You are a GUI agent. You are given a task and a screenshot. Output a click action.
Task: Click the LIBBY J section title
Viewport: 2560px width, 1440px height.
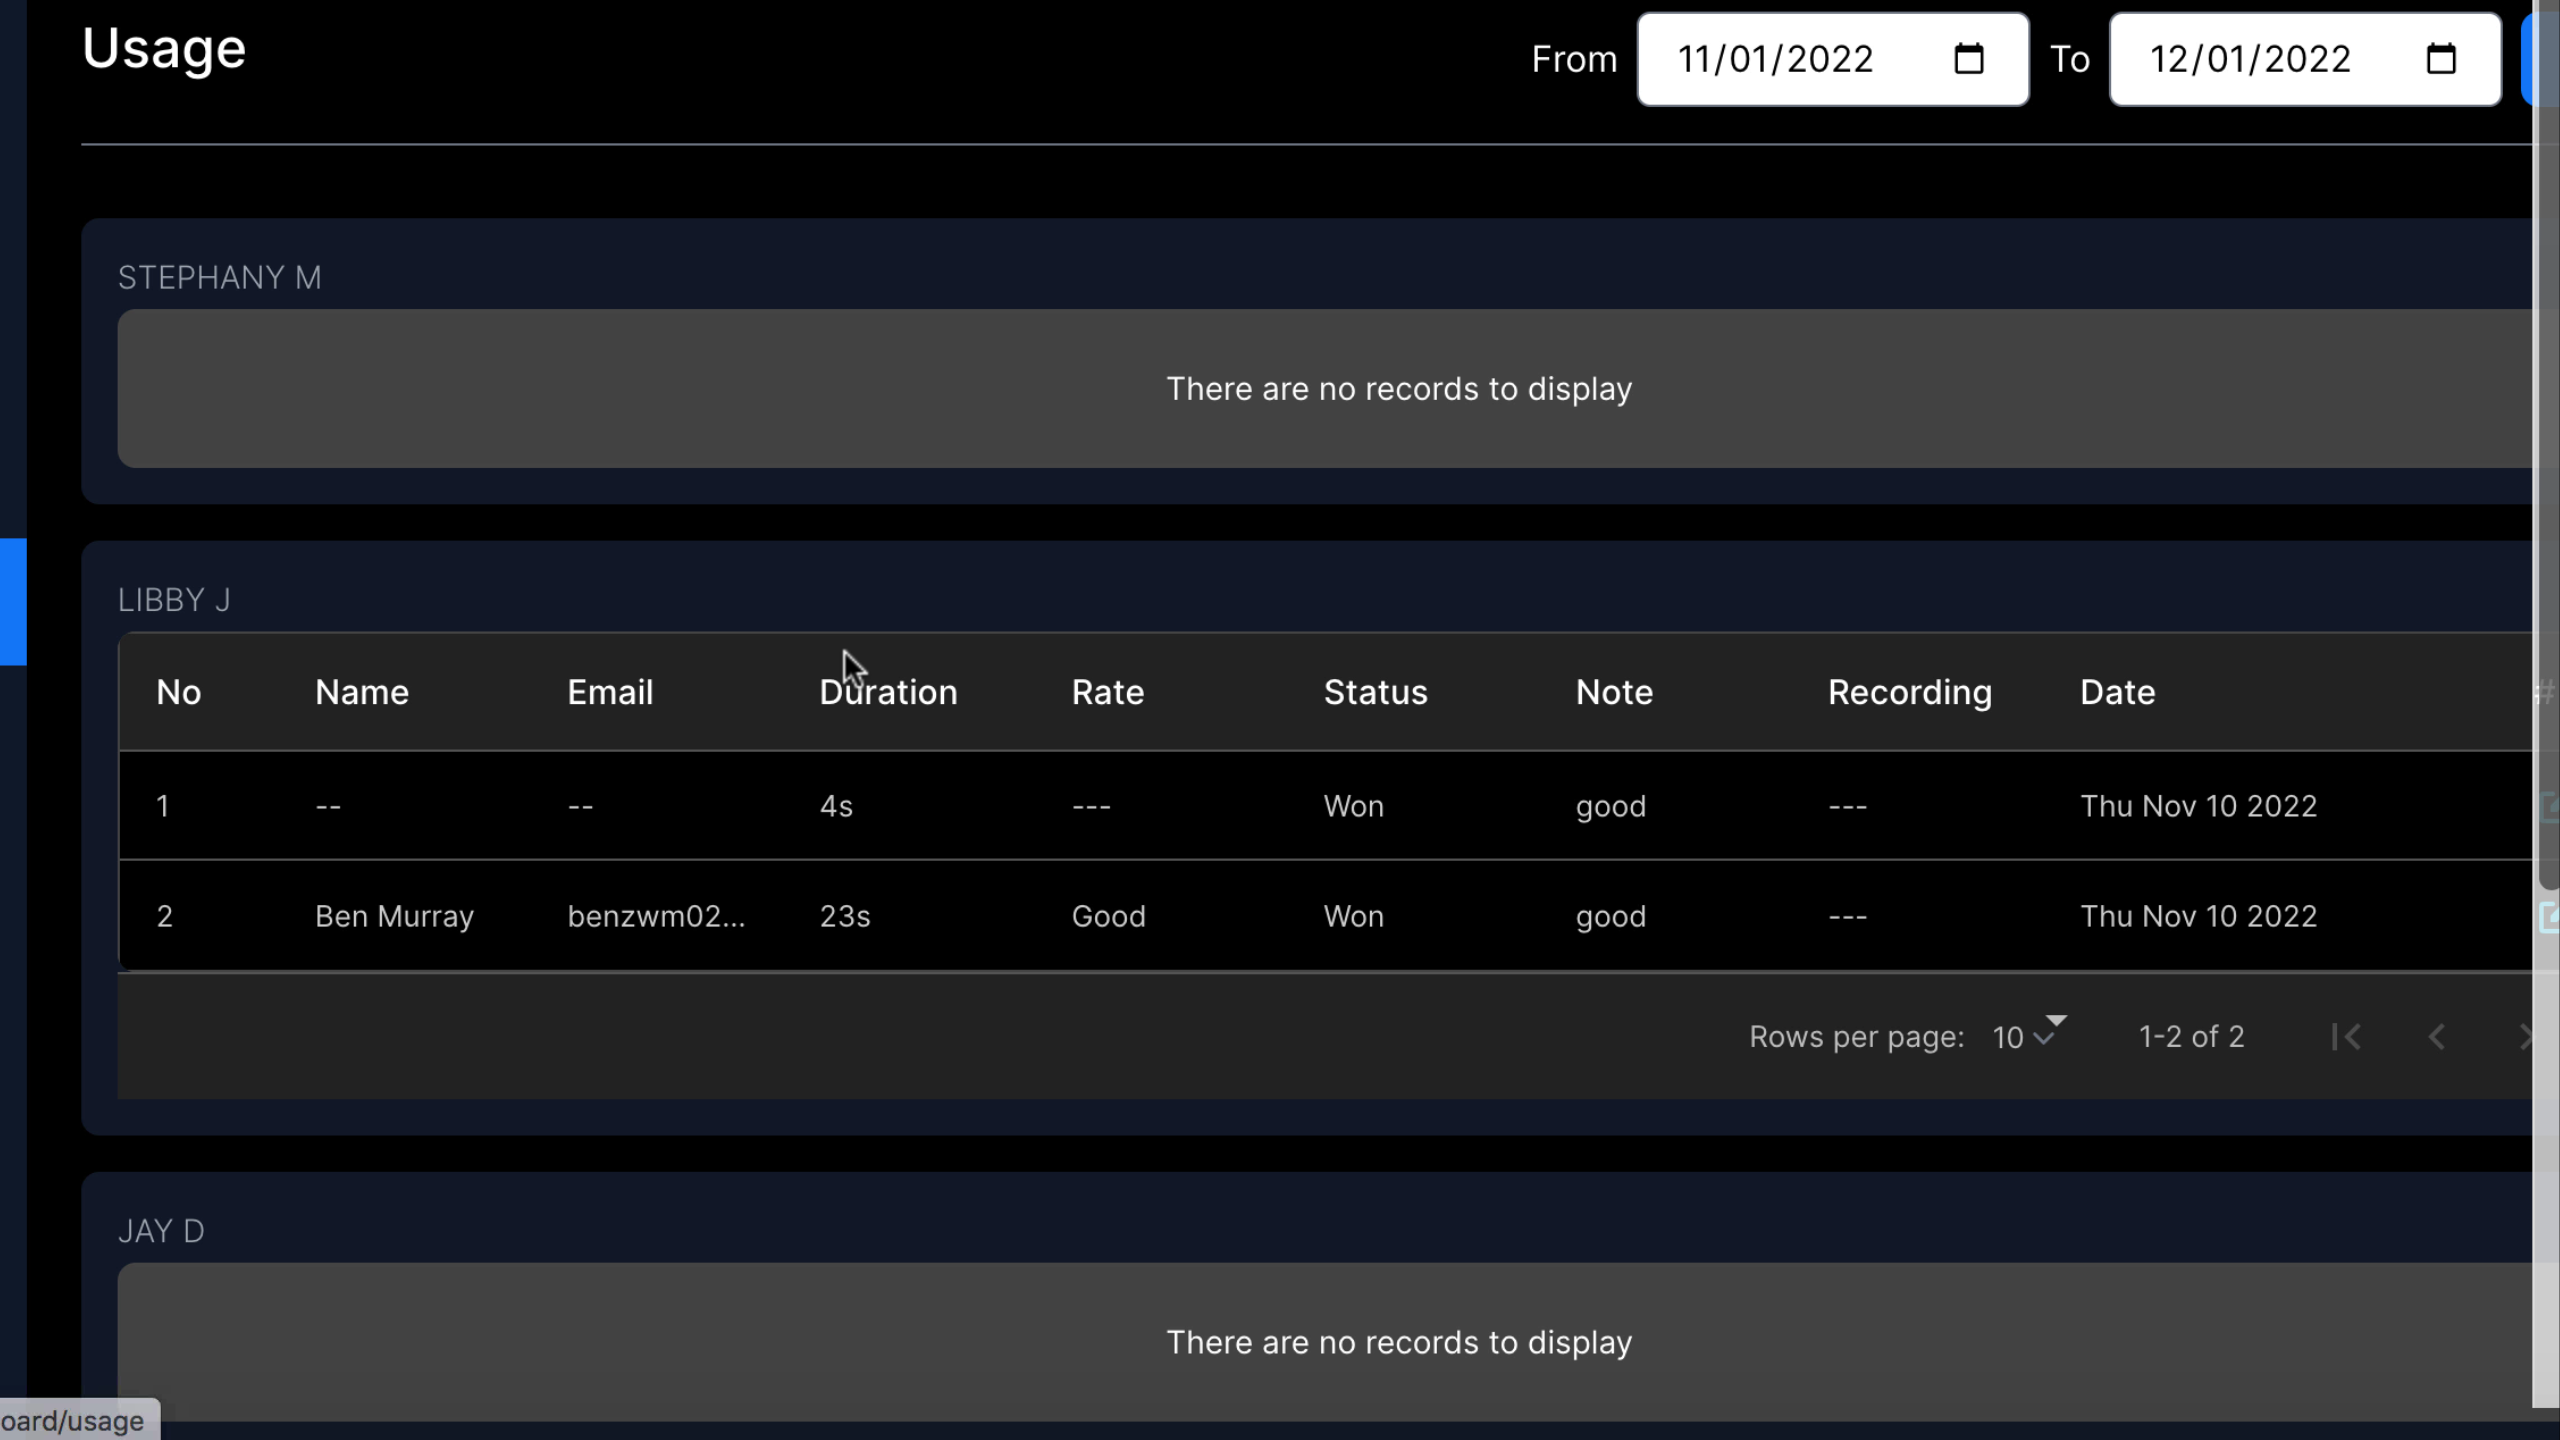pos(174,600)
